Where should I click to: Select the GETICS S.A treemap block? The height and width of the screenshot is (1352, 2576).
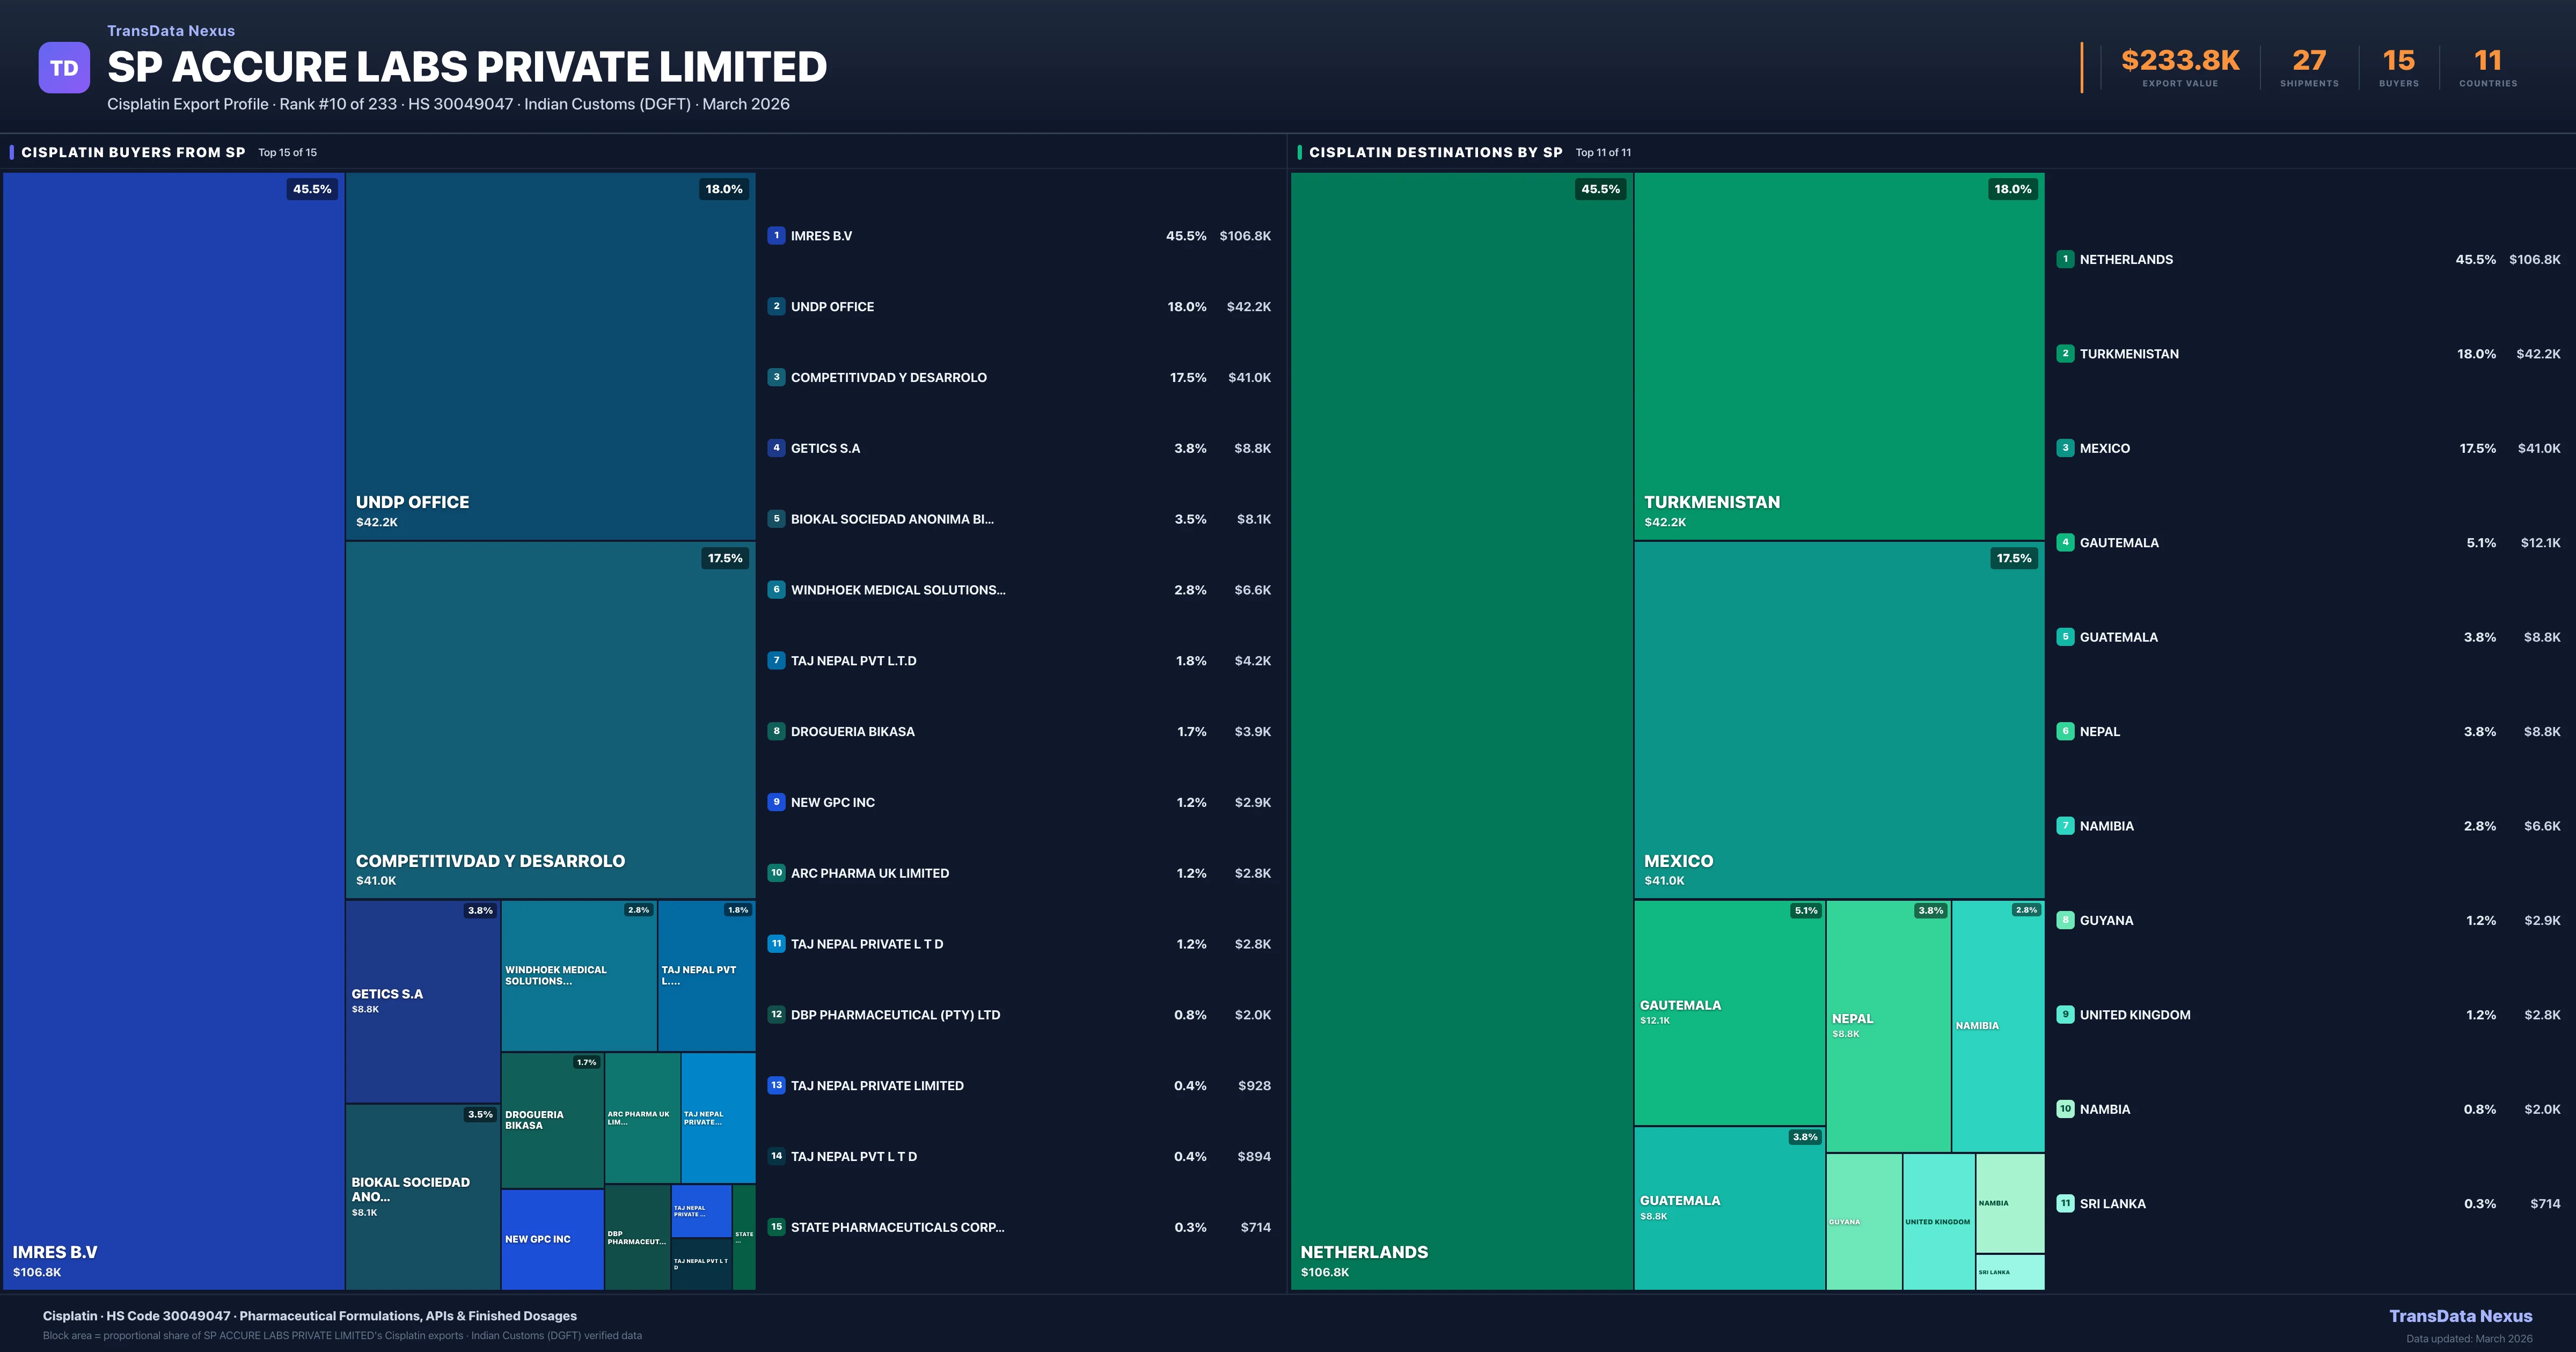422,1001
